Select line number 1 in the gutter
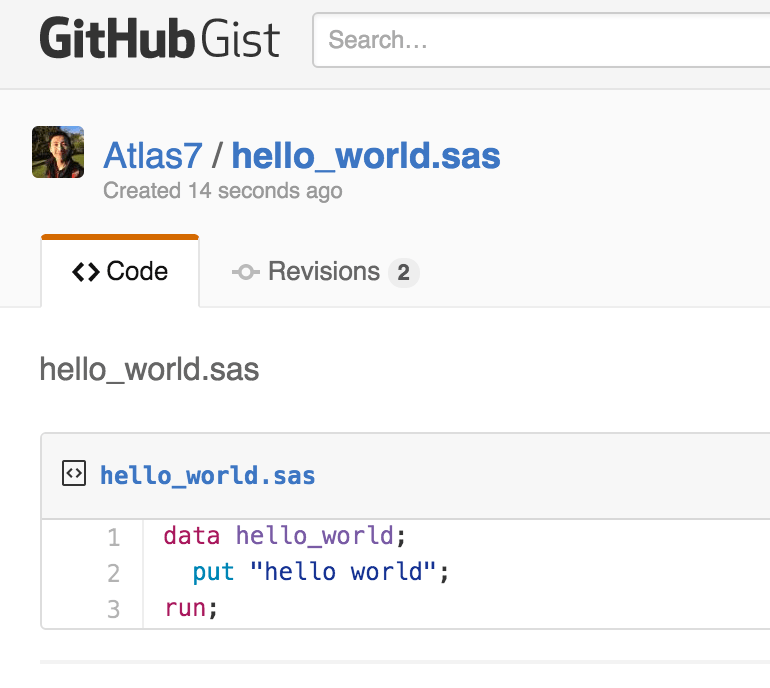The image size is (770, 688). click(x=113, y=537)
